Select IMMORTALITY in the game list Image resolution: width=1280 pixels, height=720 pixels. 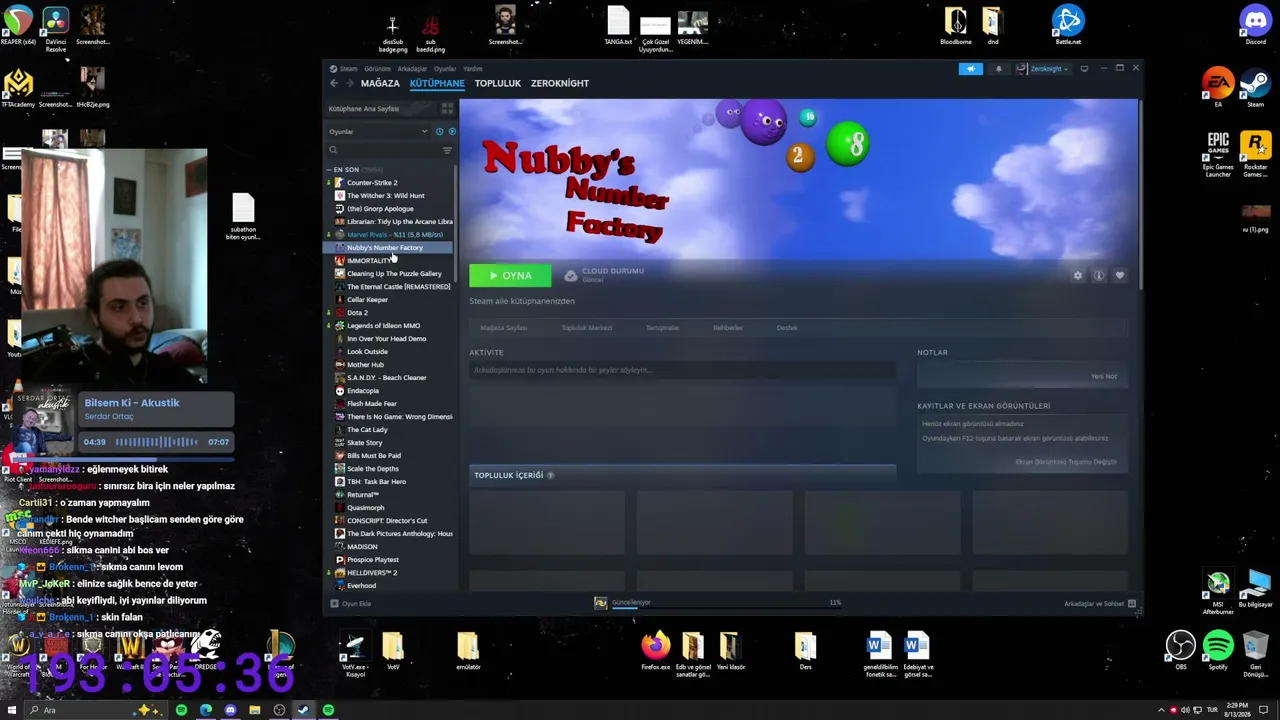pyautogui.click(x=368, y=261)
